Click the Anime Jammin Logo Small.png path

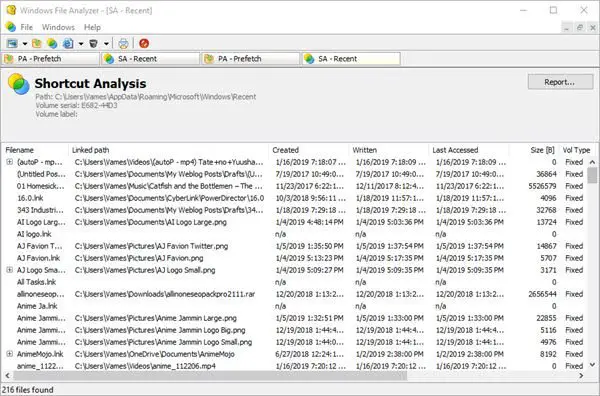(163, 342)
